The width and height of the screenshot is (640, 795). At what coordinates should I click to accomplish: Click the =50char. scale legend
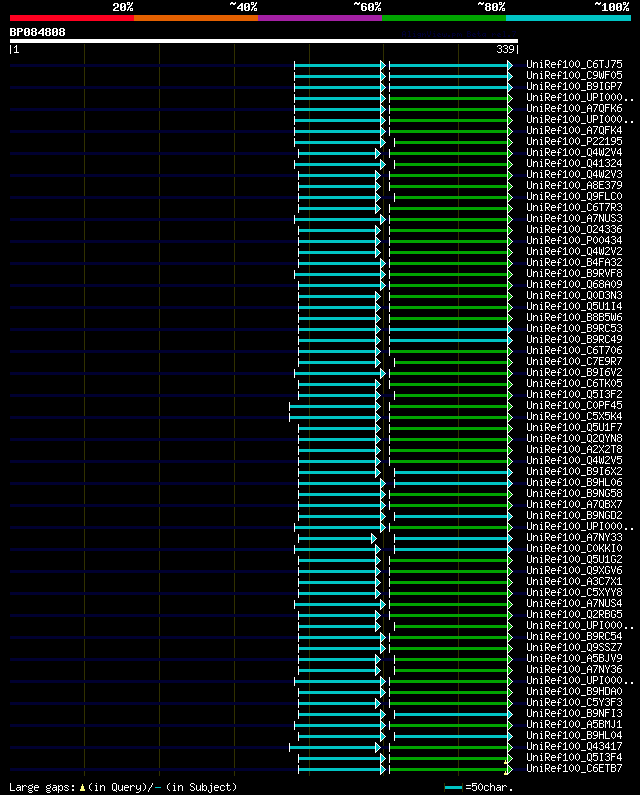(479, 787)
